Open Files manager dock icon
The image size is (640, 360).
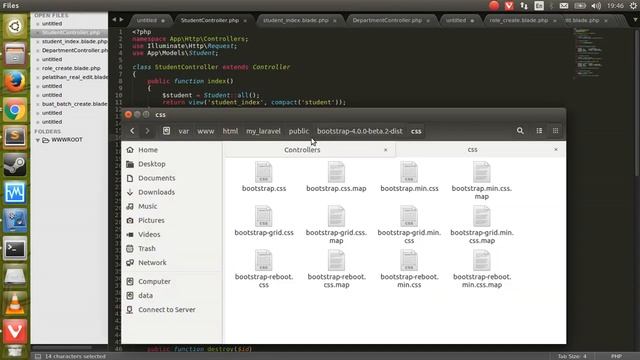click(15, 54)
